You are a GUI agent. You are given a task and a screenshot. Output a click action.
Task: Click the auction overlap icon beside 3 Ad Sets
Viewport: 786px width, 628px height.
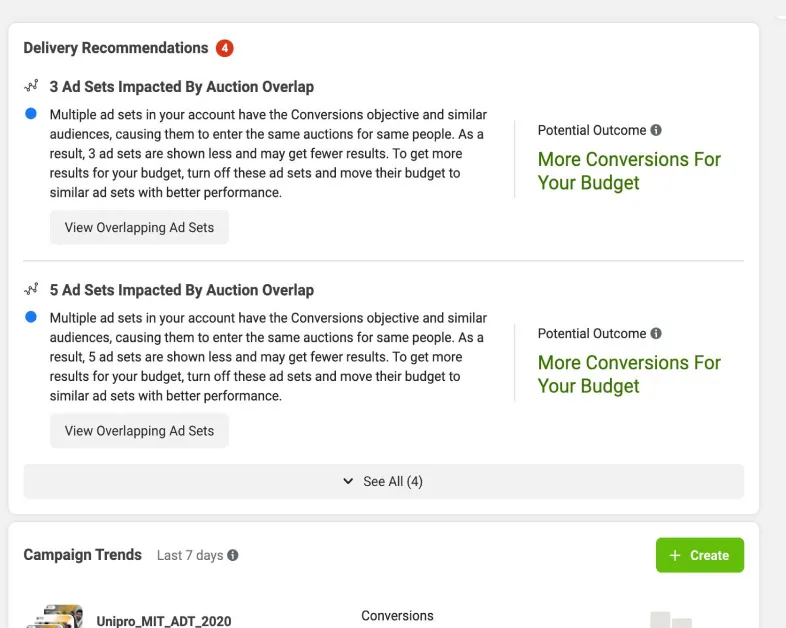tap(31, 87)
